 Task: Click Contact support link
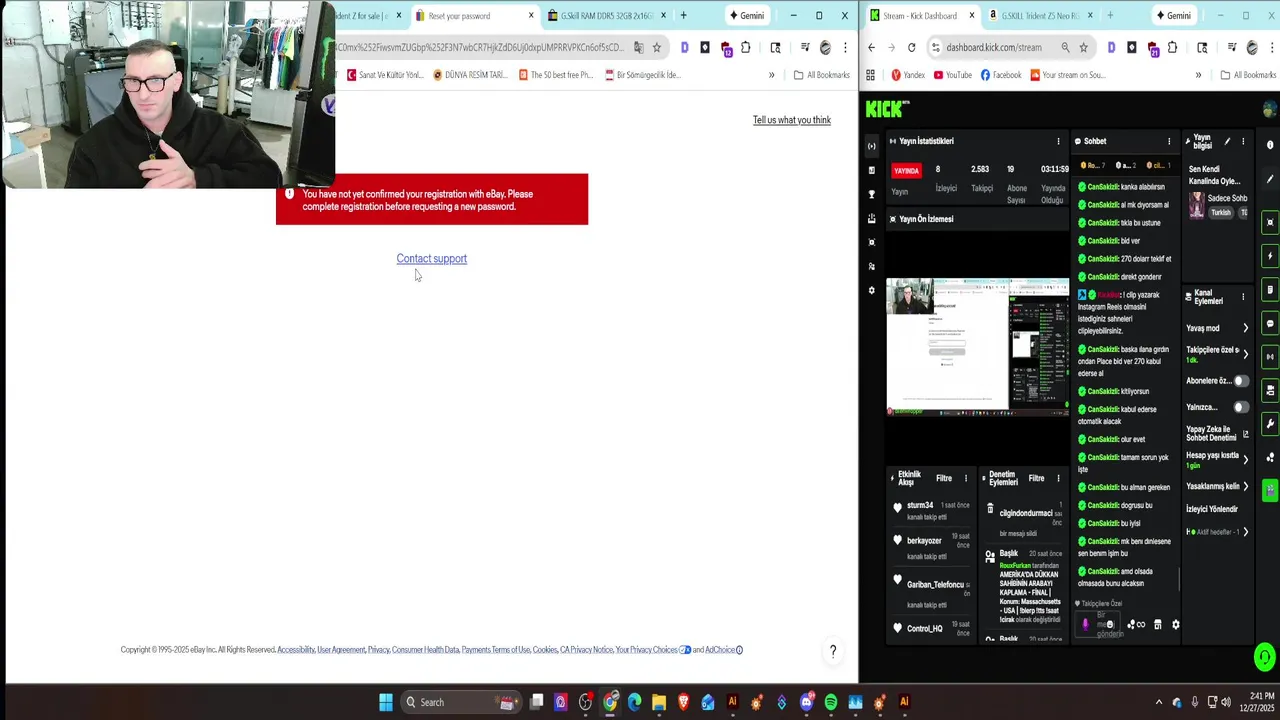[x=431, y=259]
